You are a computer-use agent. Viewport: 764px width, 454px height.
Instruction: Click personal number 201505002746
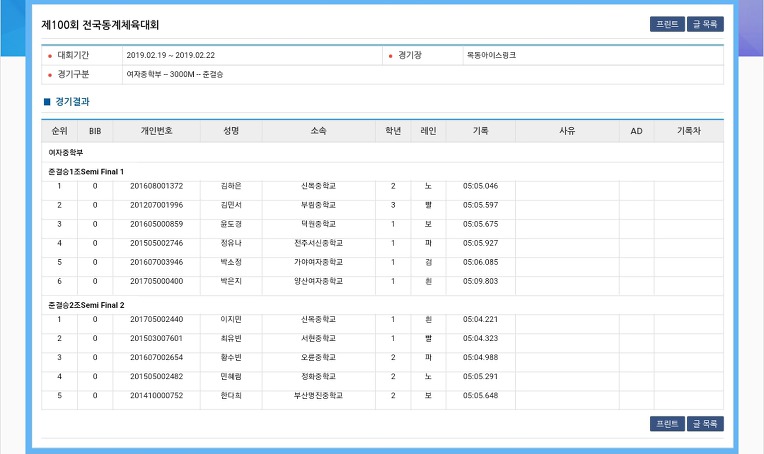(x=156, y=243)
